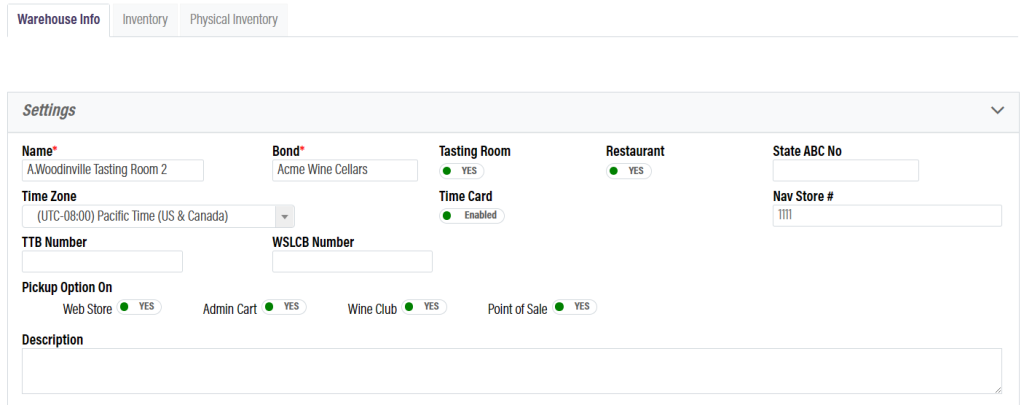Disable the Time Card toggle

pyautogui.click(x=472, y=215)
